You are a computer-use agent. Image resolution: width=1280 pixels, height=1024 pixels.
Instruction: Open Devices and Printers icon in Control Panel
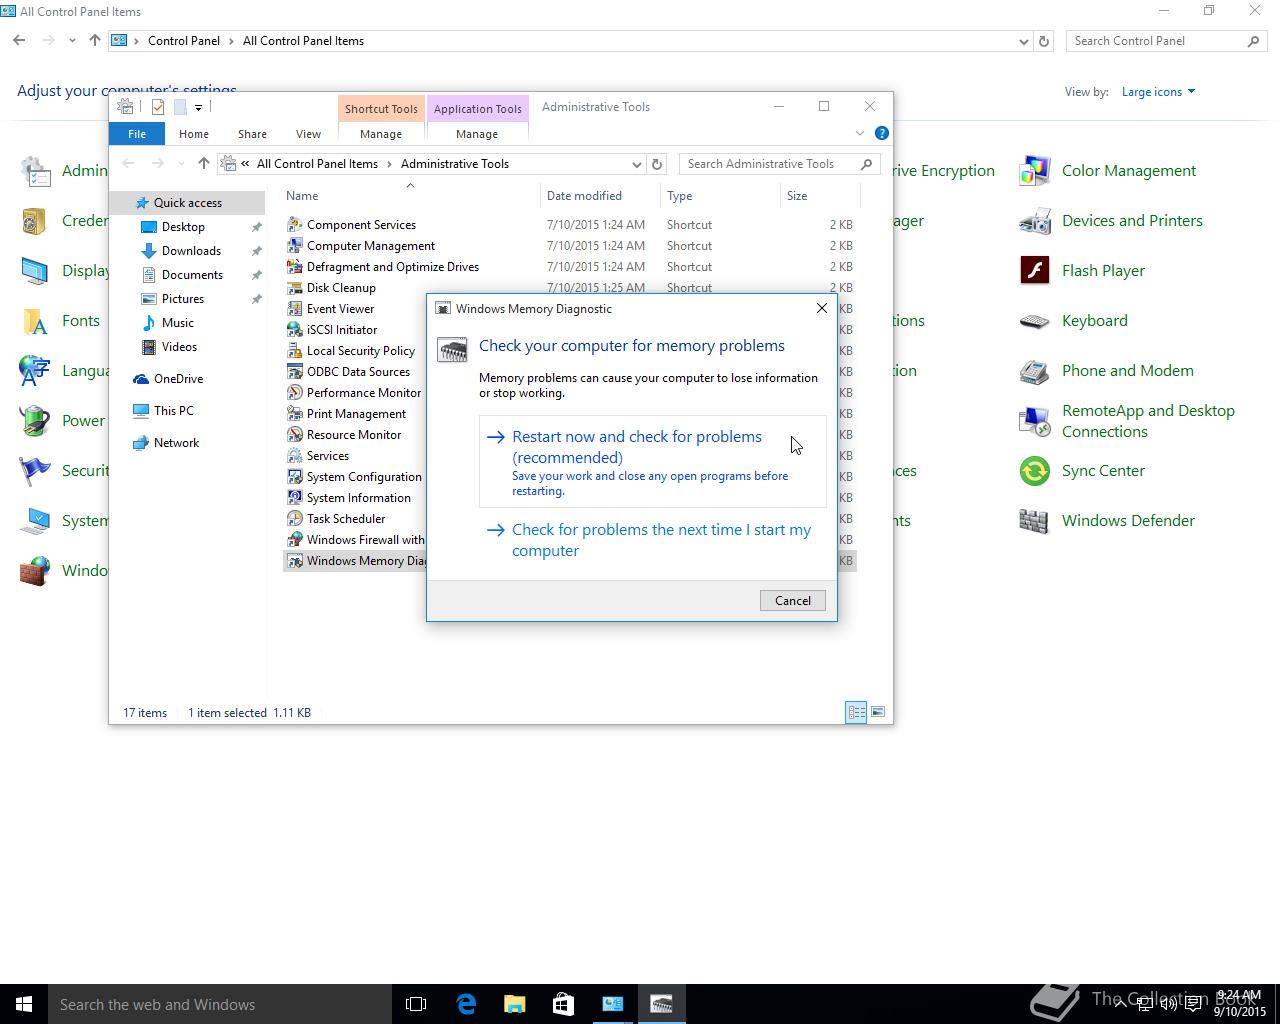pyautogui.click(x=1034, y=221)
